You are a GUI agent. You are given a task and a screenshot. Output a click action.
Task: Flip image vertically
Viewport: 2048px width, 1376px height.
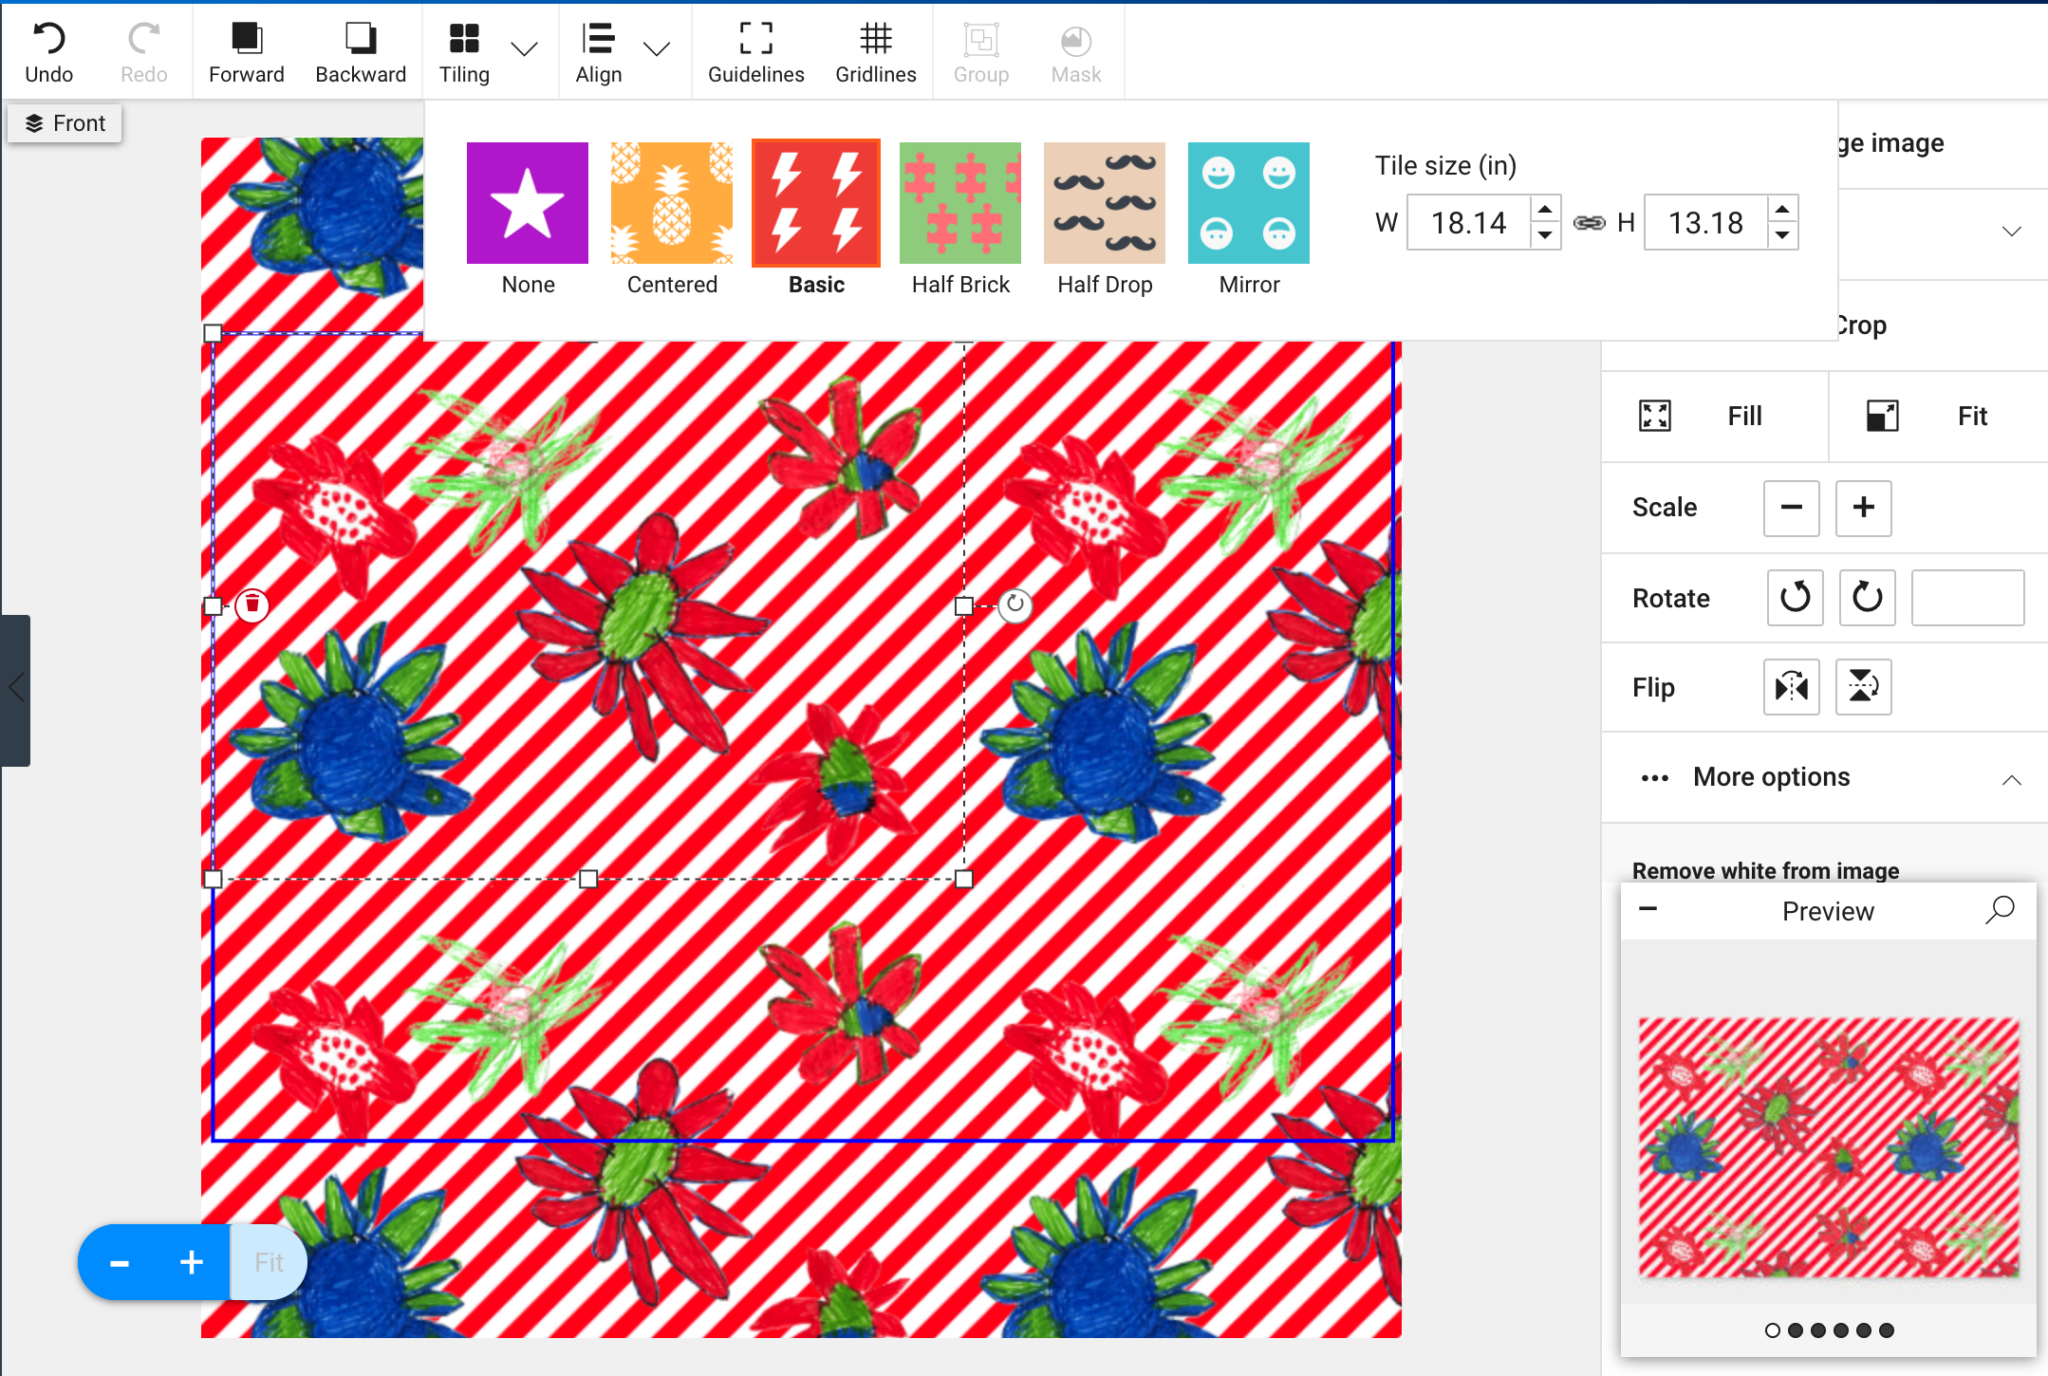[1863, 687]
